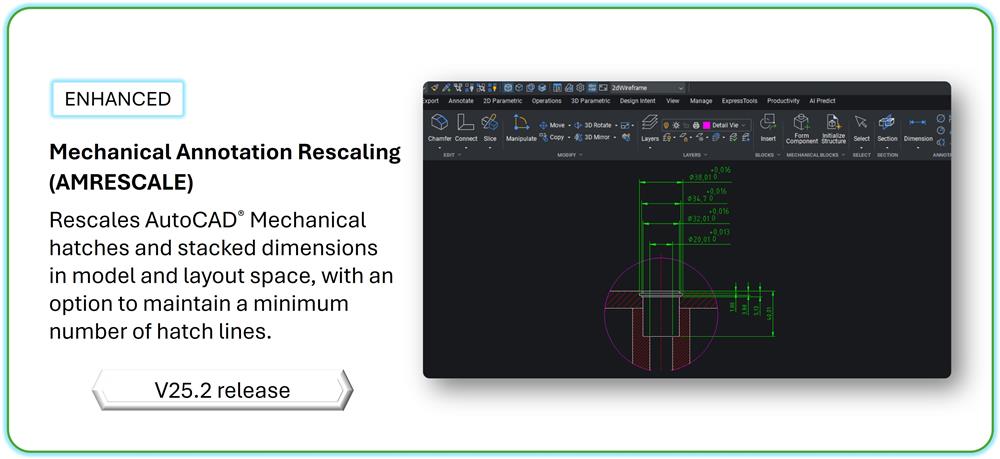Expand the arrow under Chamfer

[x=439, y=148]
